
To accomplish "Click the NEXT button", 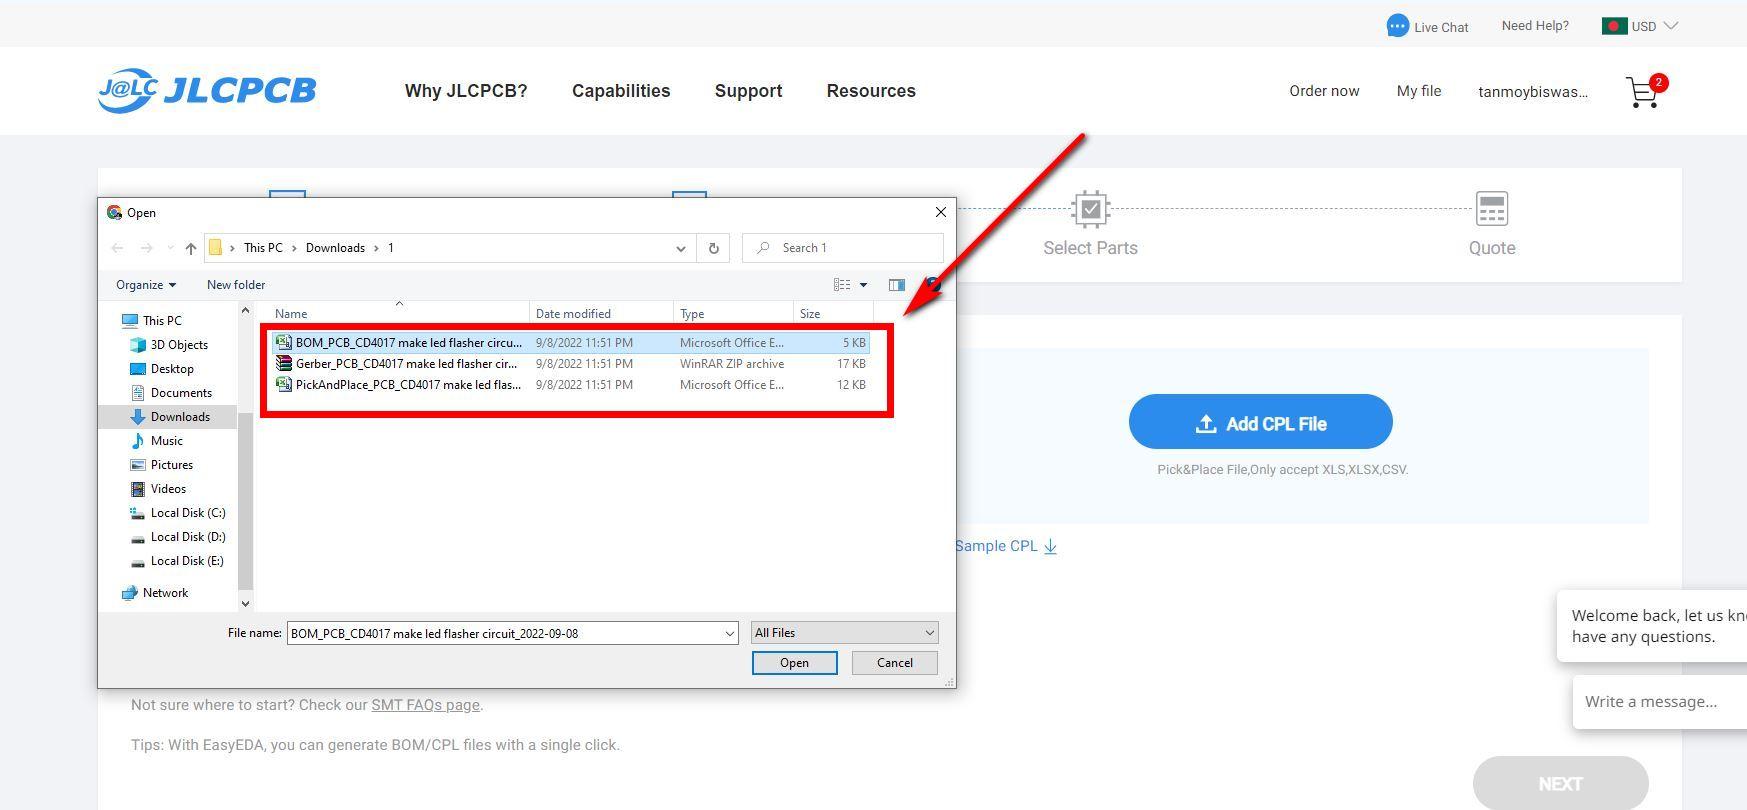I will pyautogui.click(x=1560, y=784).
